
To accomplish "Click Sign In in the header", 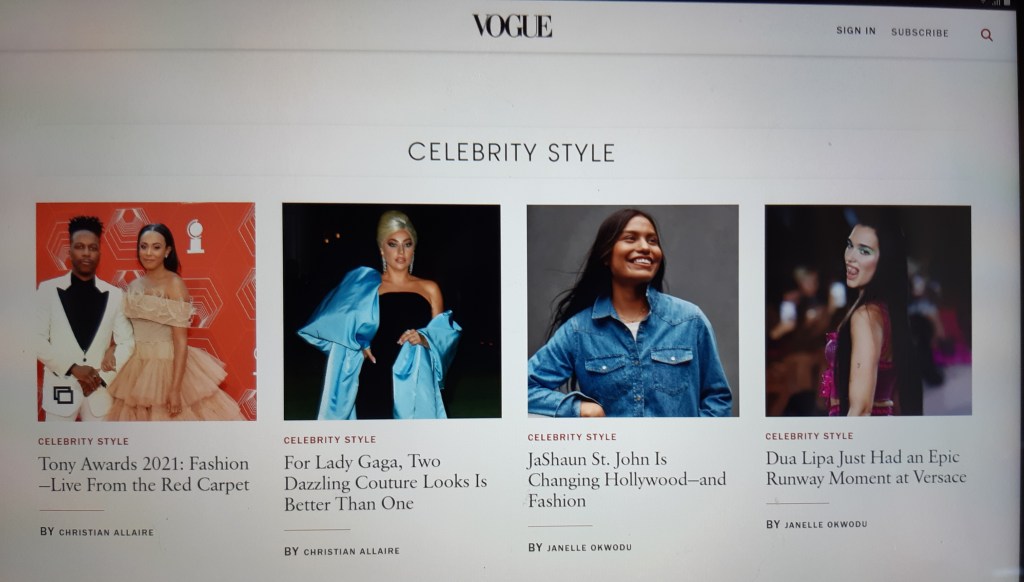I will (856, 31).
